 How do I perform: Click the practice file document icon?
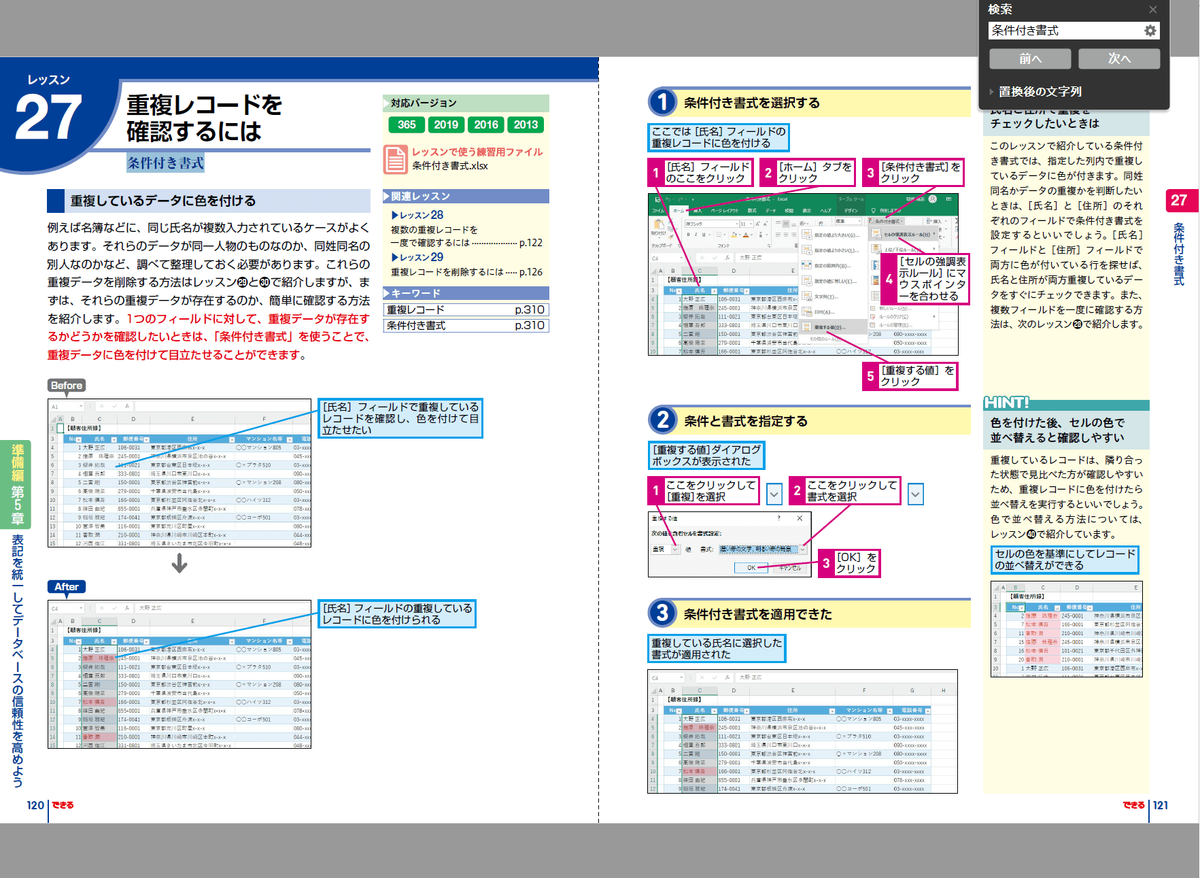(x=396, y=158)
